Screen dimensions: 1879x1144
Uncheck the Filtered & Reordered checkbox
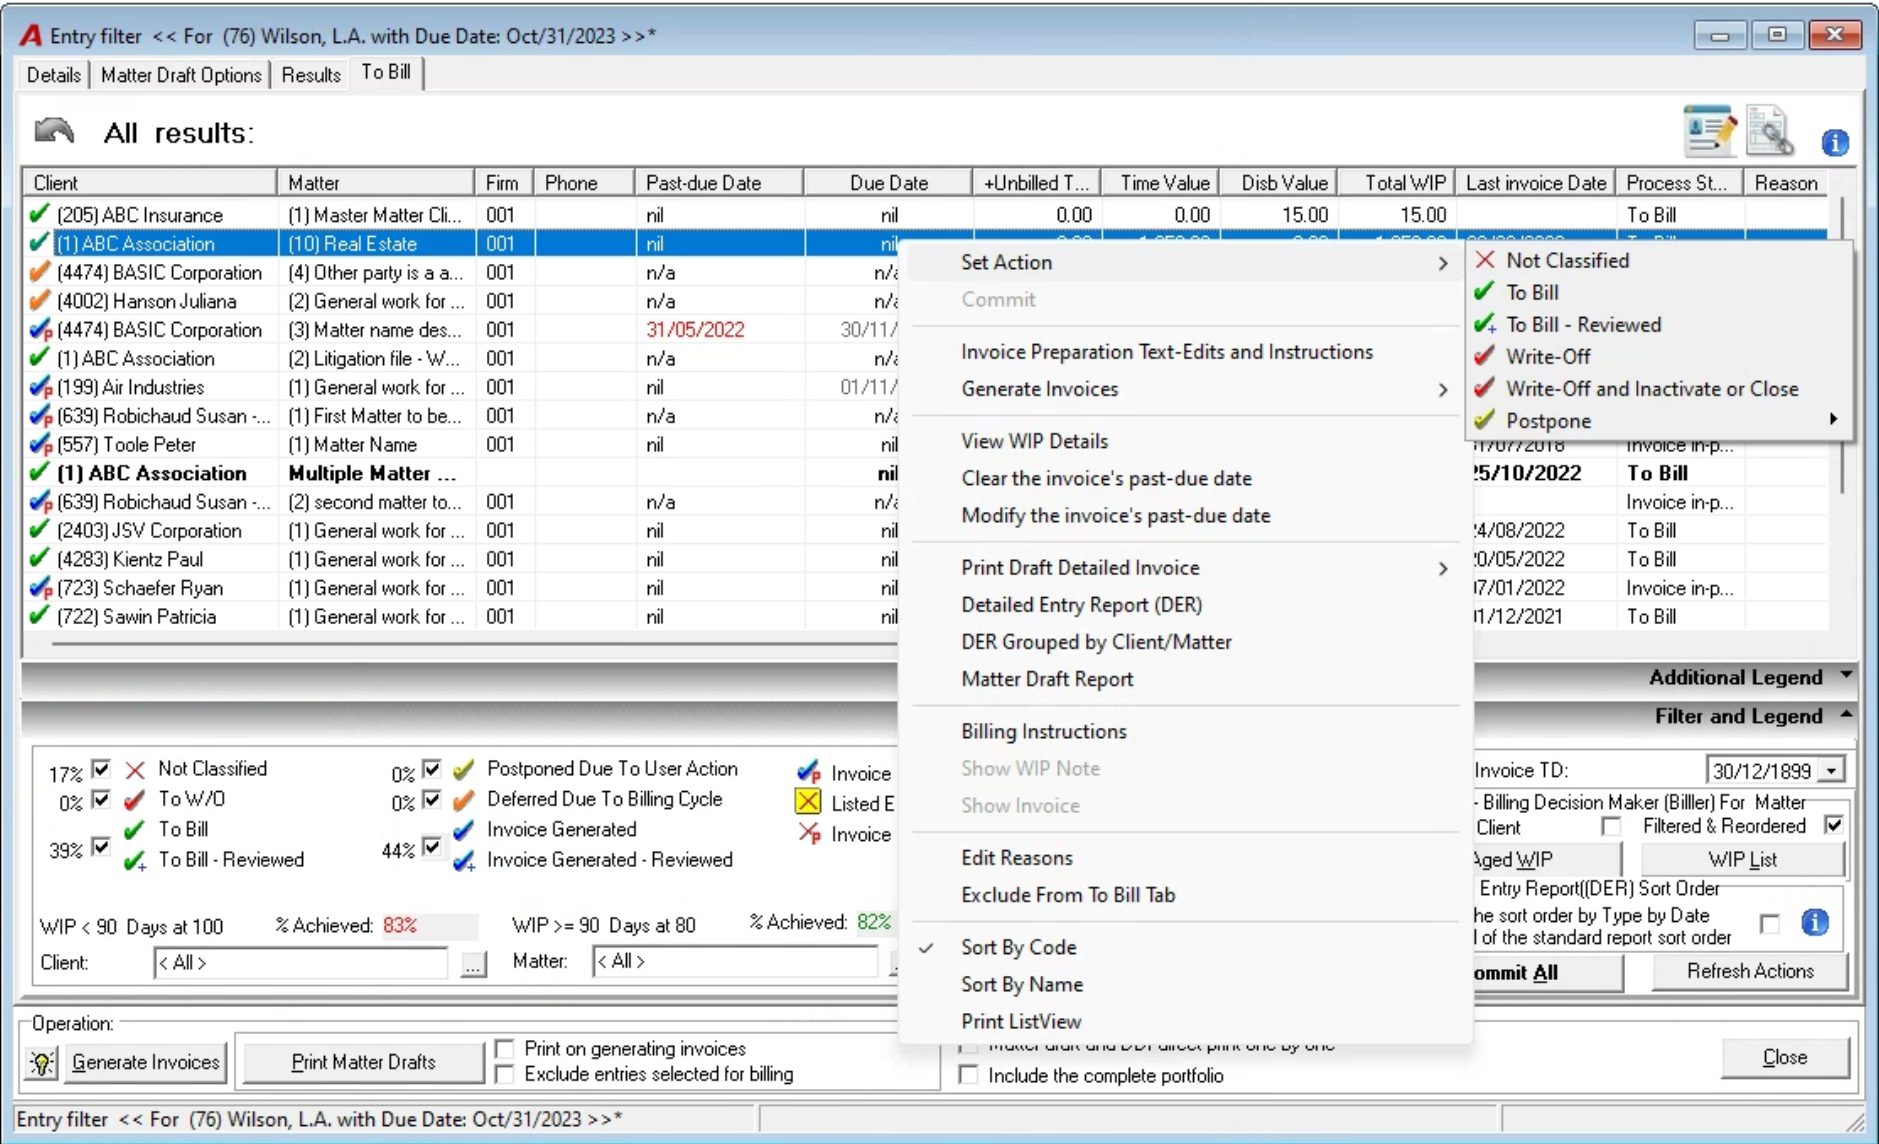tap(1833, 826)
